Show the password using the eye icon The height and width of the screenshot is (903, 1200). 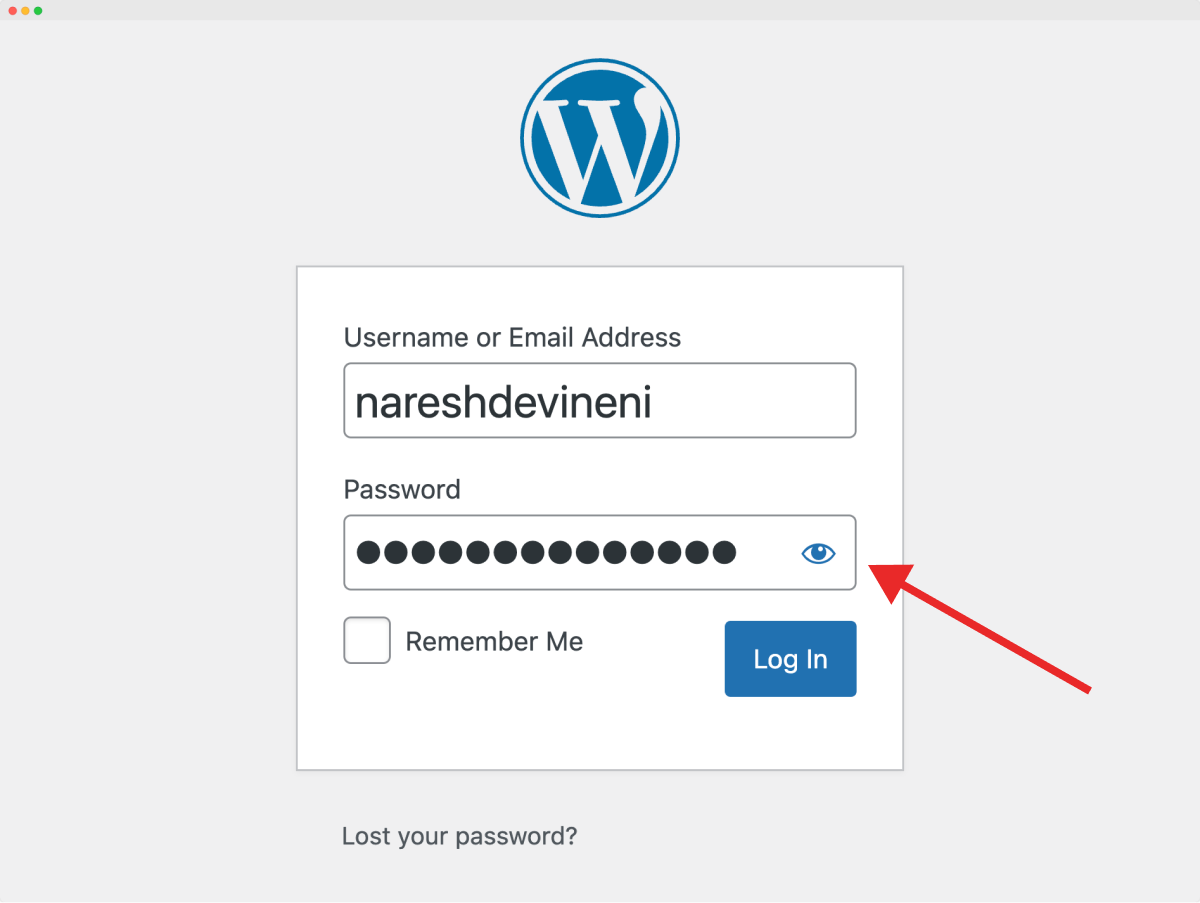(818, 553)
